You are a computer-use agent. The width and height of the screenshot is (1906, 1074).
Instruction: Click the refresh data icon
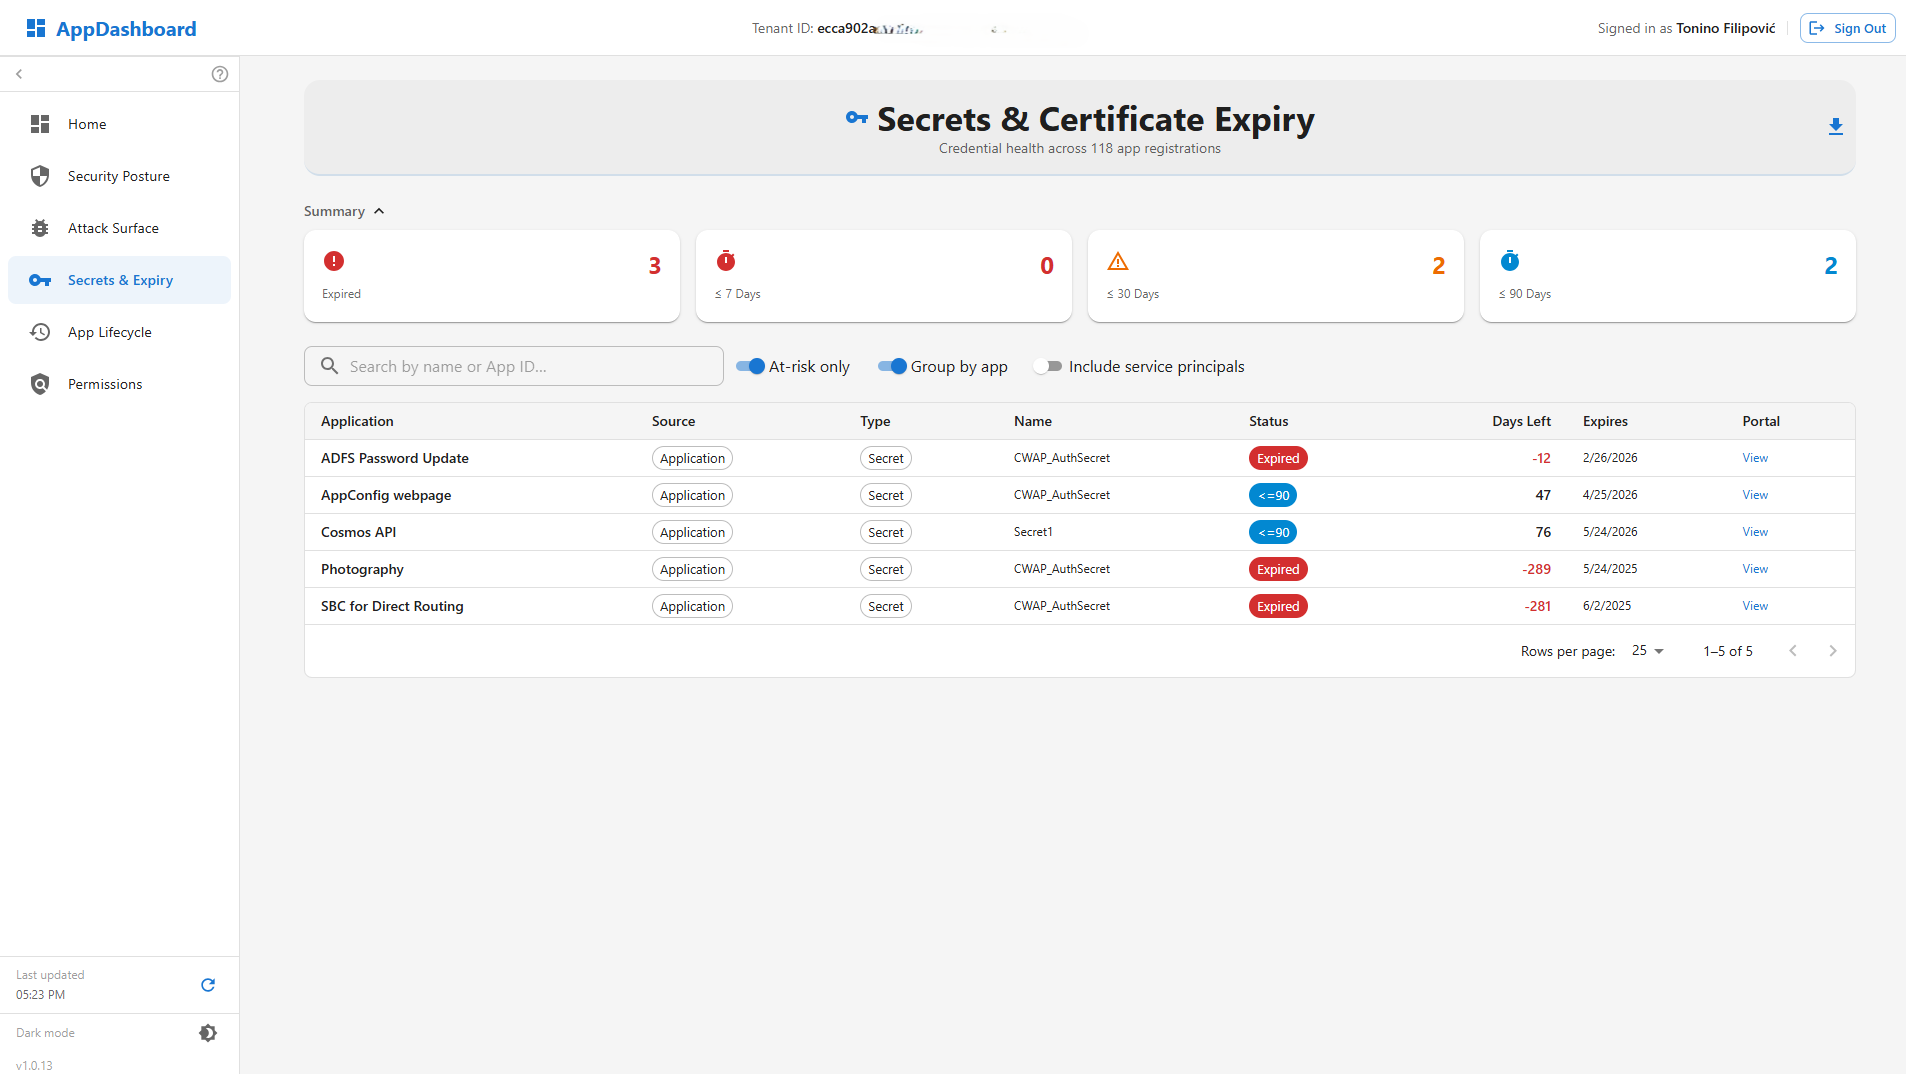click(x=208, y=985)
